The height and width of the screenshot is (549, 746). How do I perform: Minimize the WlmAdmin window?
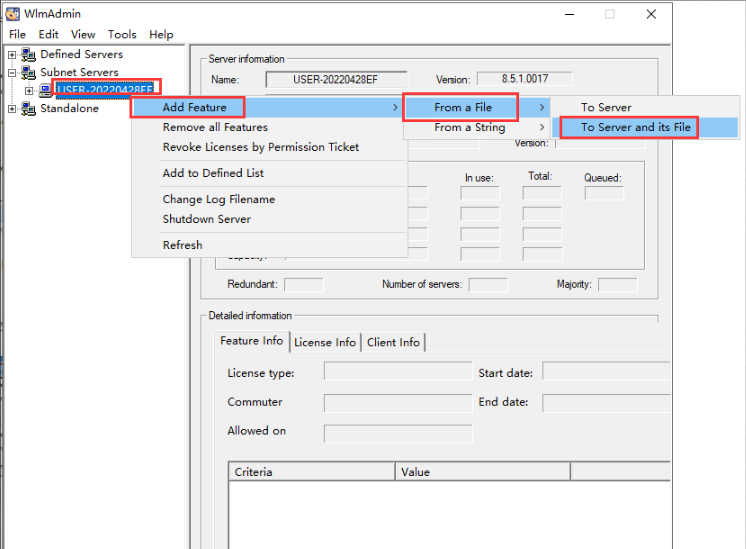(569, 14)
